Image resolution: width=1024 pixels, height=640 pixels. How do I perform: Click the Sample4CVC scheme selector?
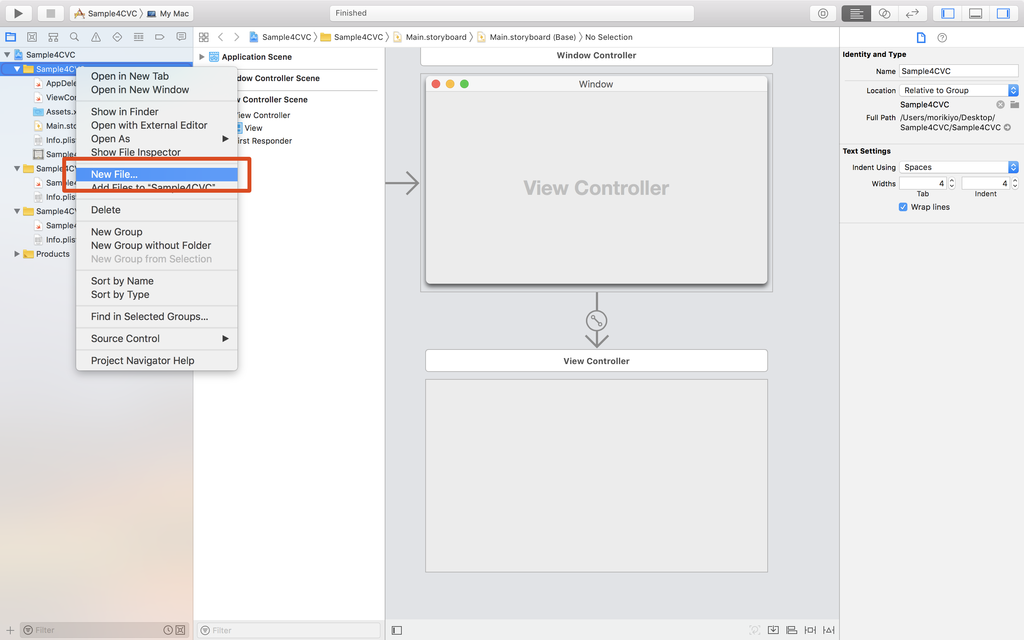pyautogui.click(x=106, y=13)
